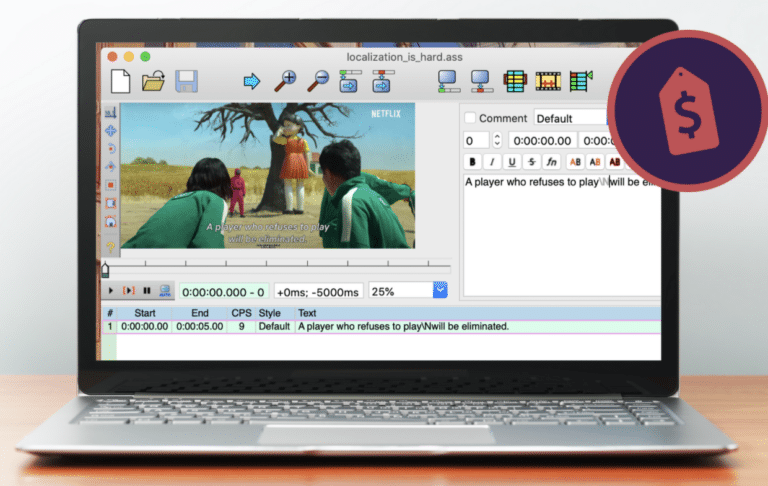
Task: Create a new subtitle file
Action: point(120,81)
